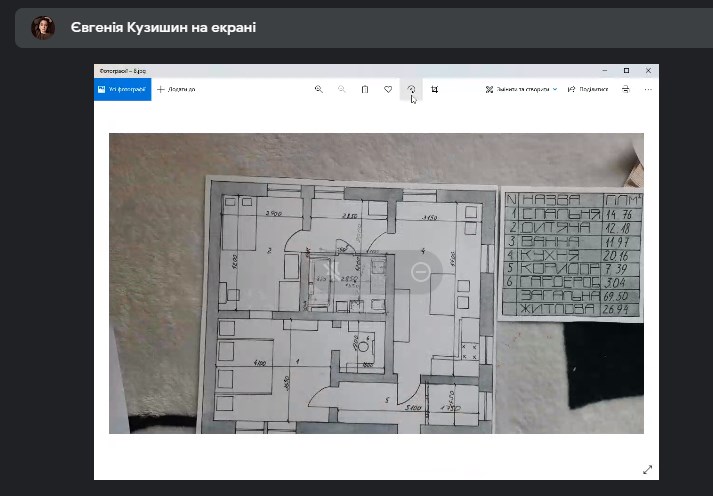
Task: Click the area value '69.50' in table
Action: [x=616, y=296]
